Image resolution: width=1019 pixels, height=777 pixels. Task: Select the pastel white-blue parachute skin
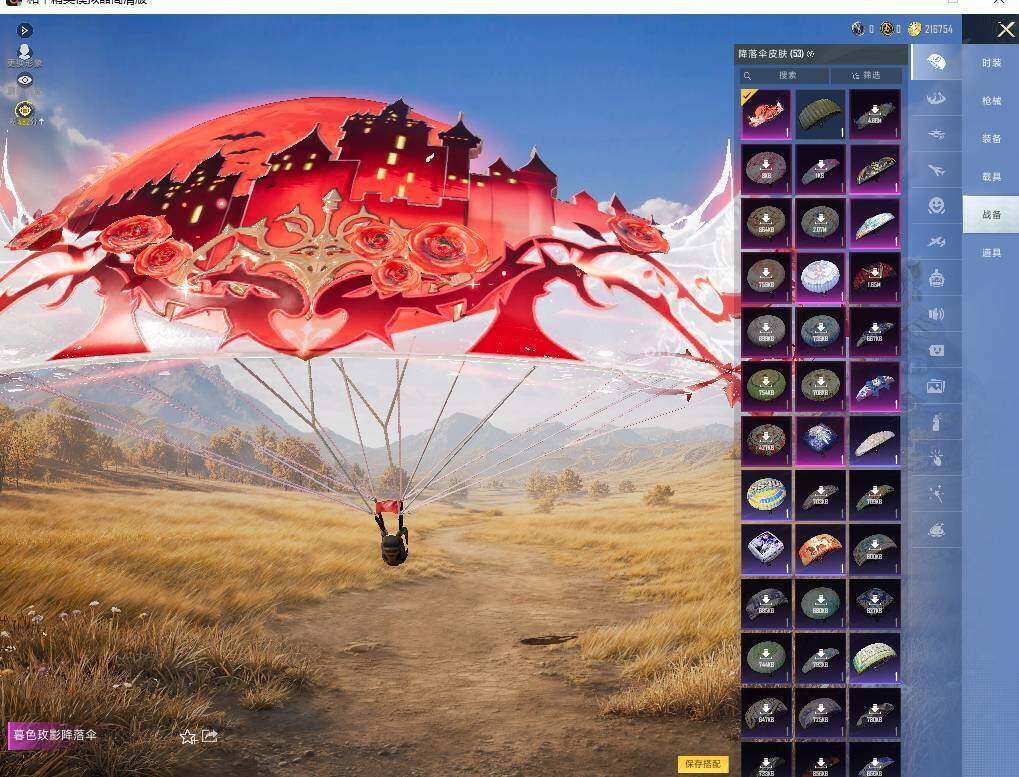(875, 223)
